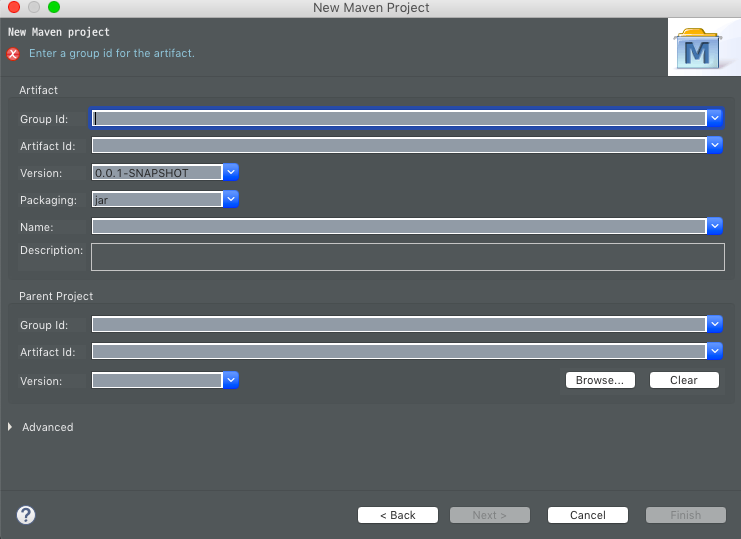Click the green zoom window button

[x=54, y=7]
